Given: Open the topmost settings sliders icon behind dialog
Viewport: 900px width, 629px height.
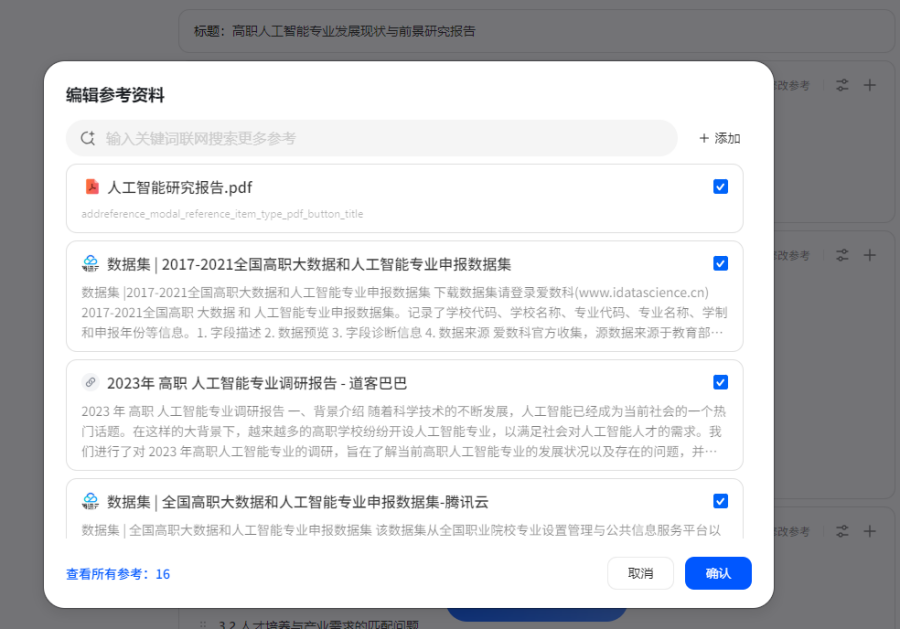Looking at the screenshot, I should coord(843,86).
